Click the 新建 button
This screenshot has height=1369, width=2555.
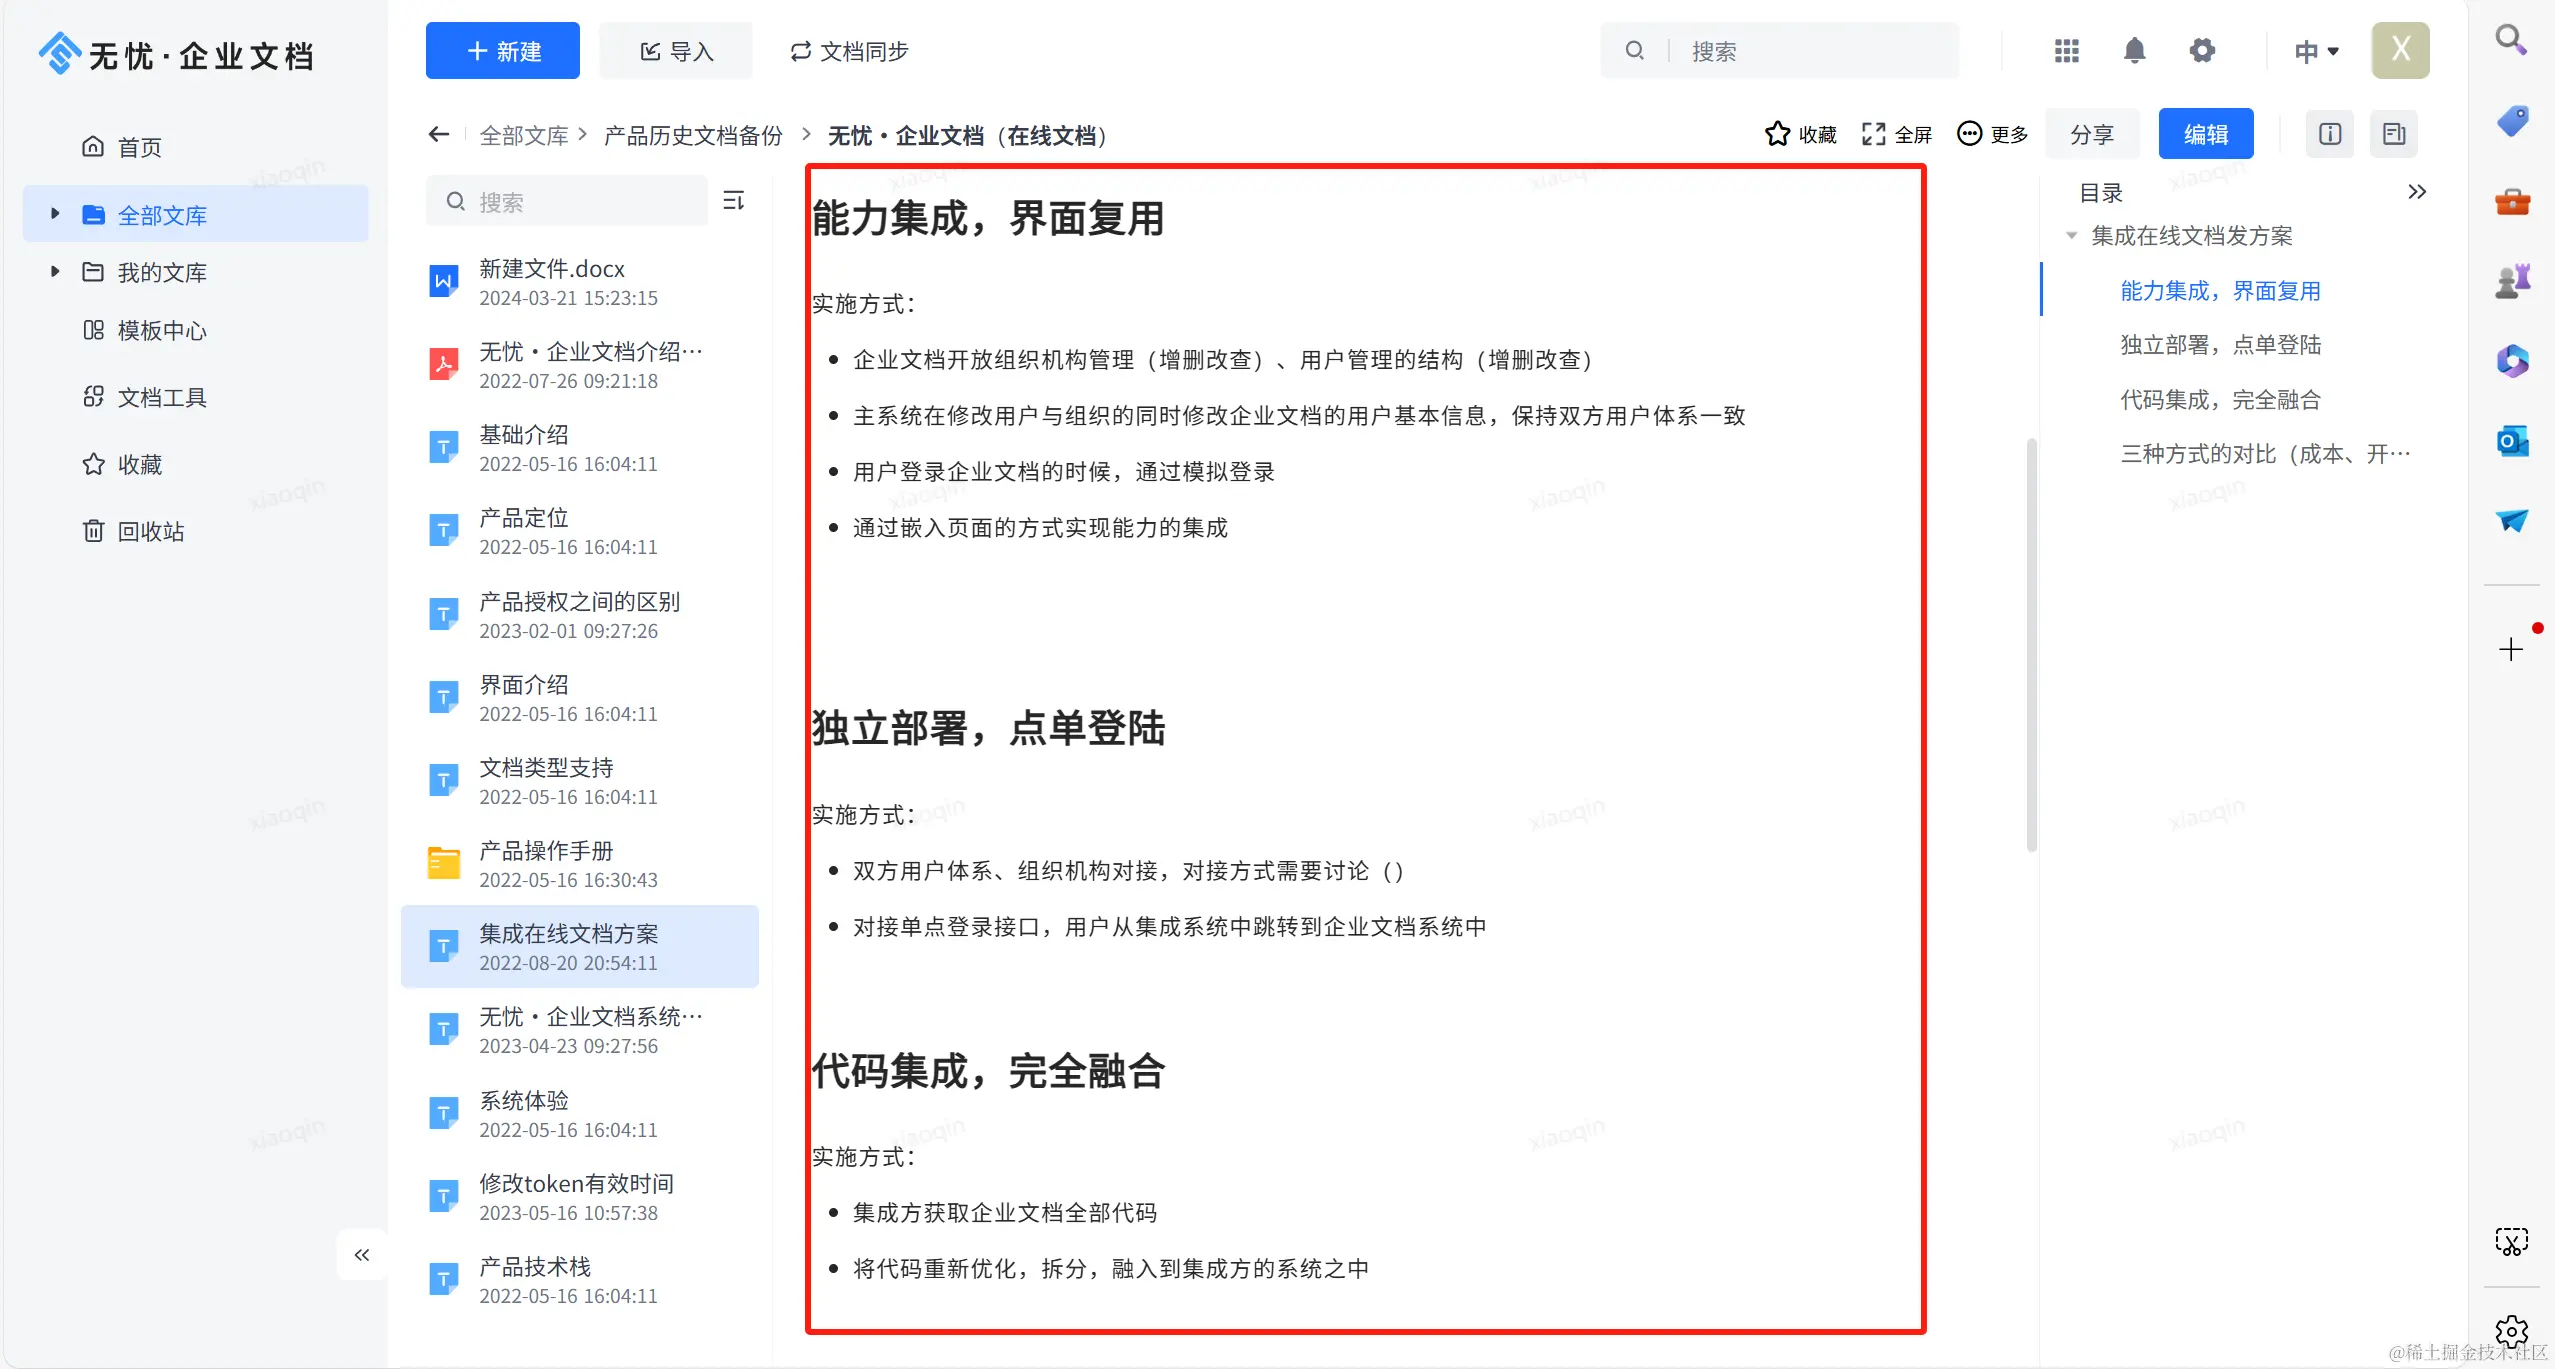tap(502, 51)
